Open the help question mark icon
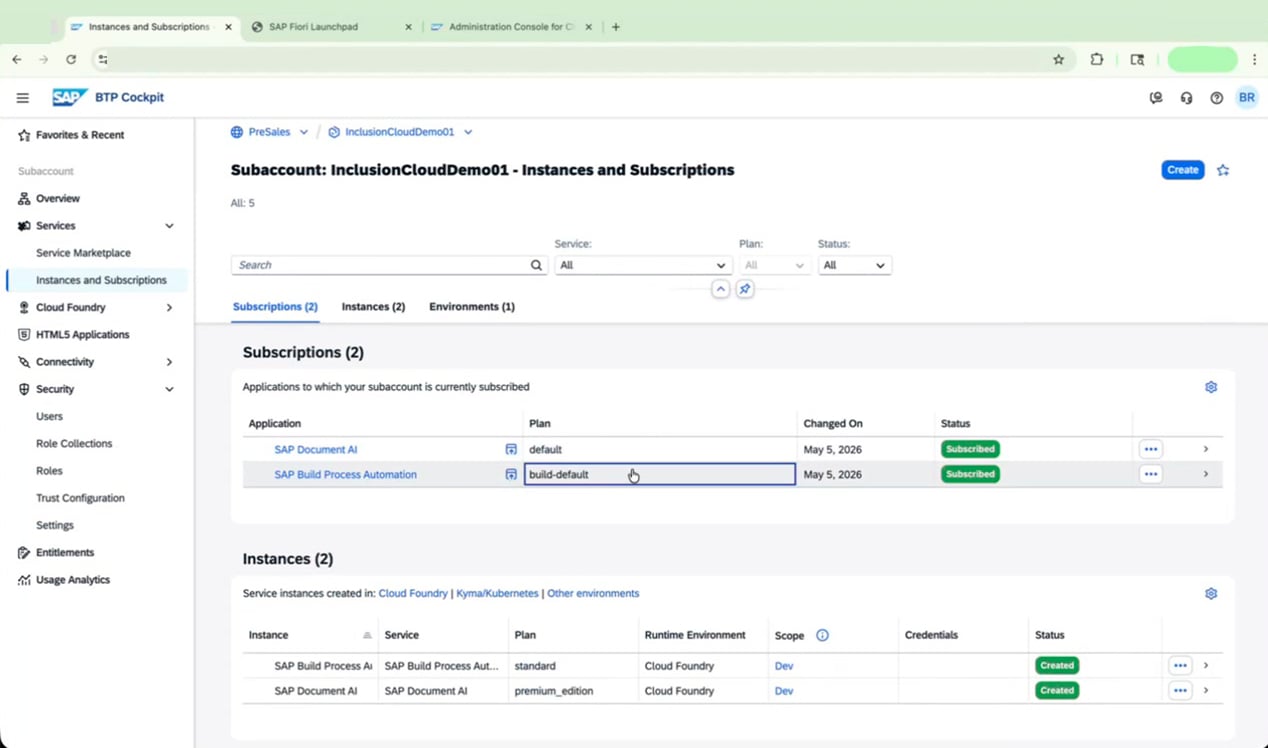Image resolution: width=1268 pixels, height=748 pixels. (x=1216, y=98)
